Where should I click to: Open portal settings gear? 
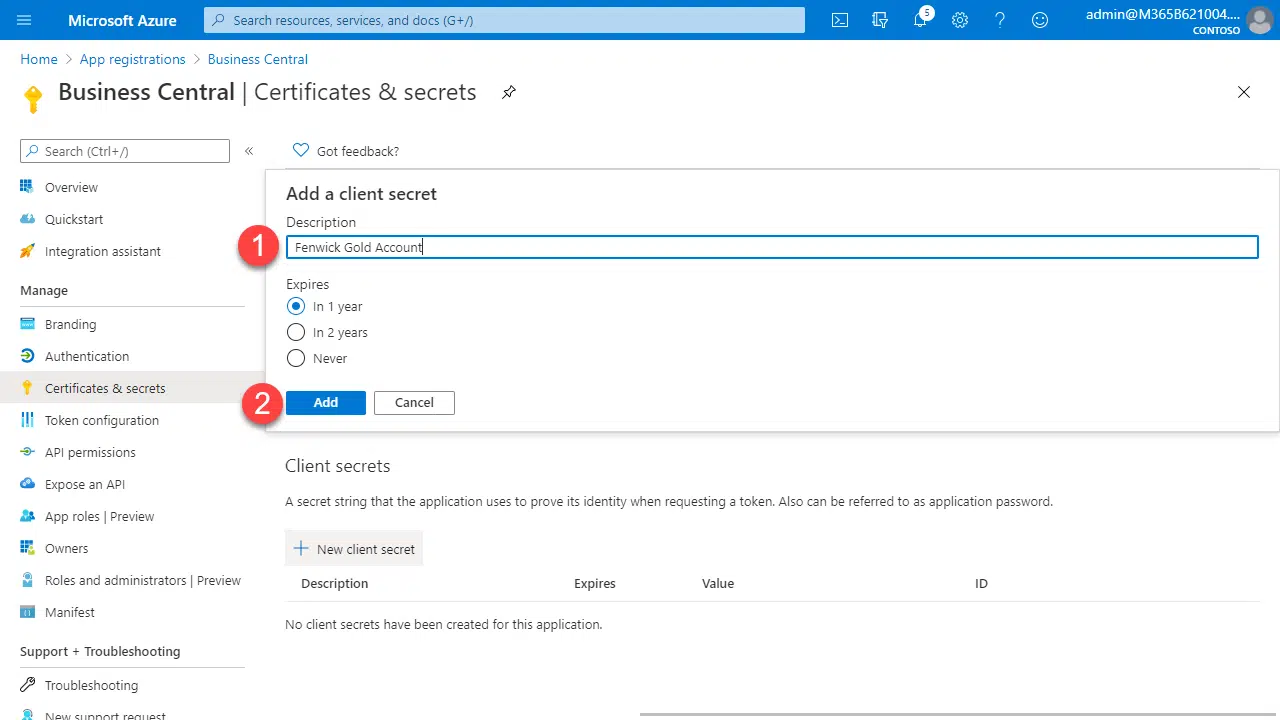pos(960,20)
